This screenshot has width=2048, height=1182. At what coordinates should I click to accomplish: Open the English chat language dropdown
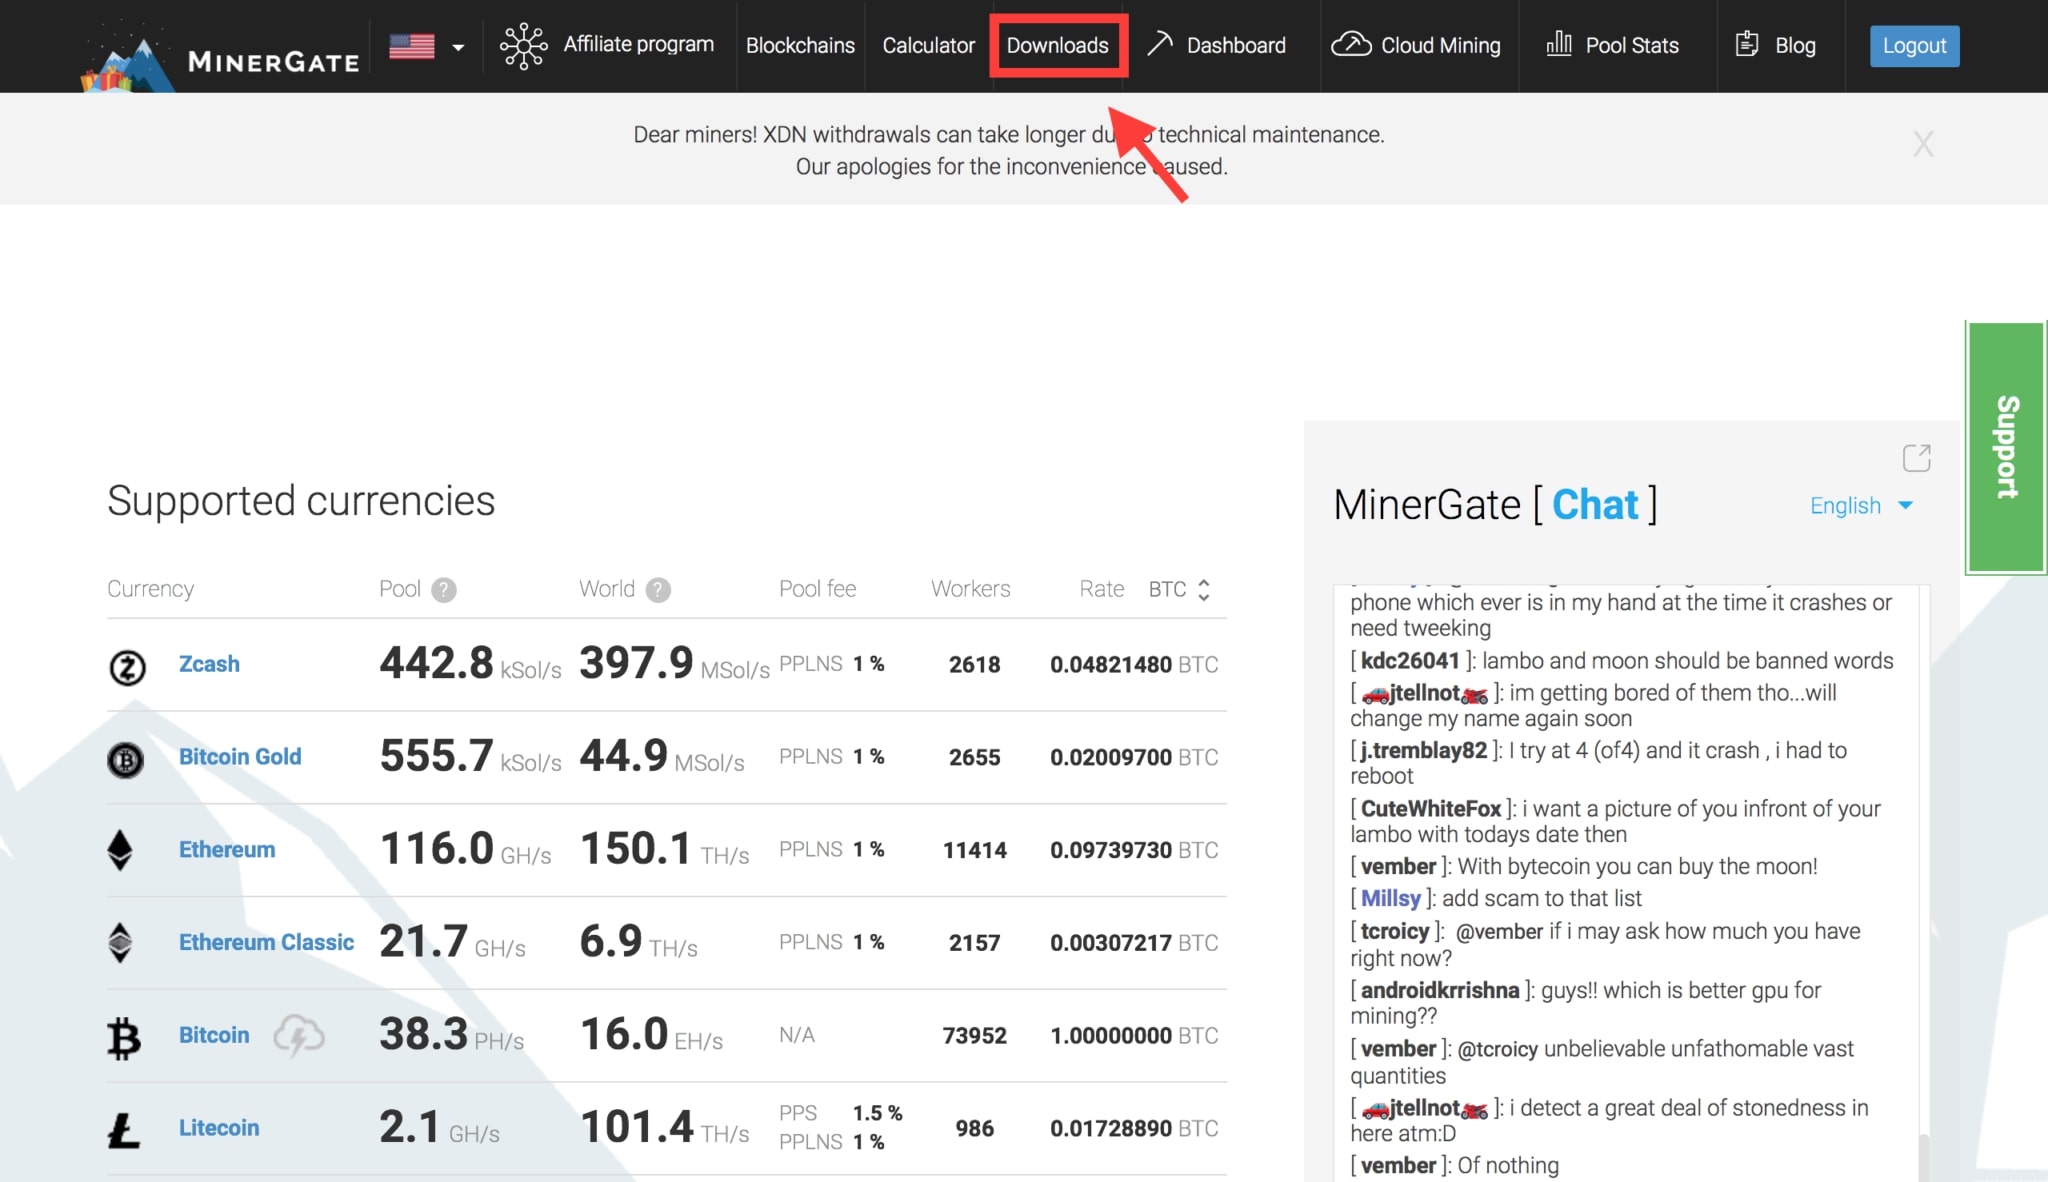tap(1858, 506)
